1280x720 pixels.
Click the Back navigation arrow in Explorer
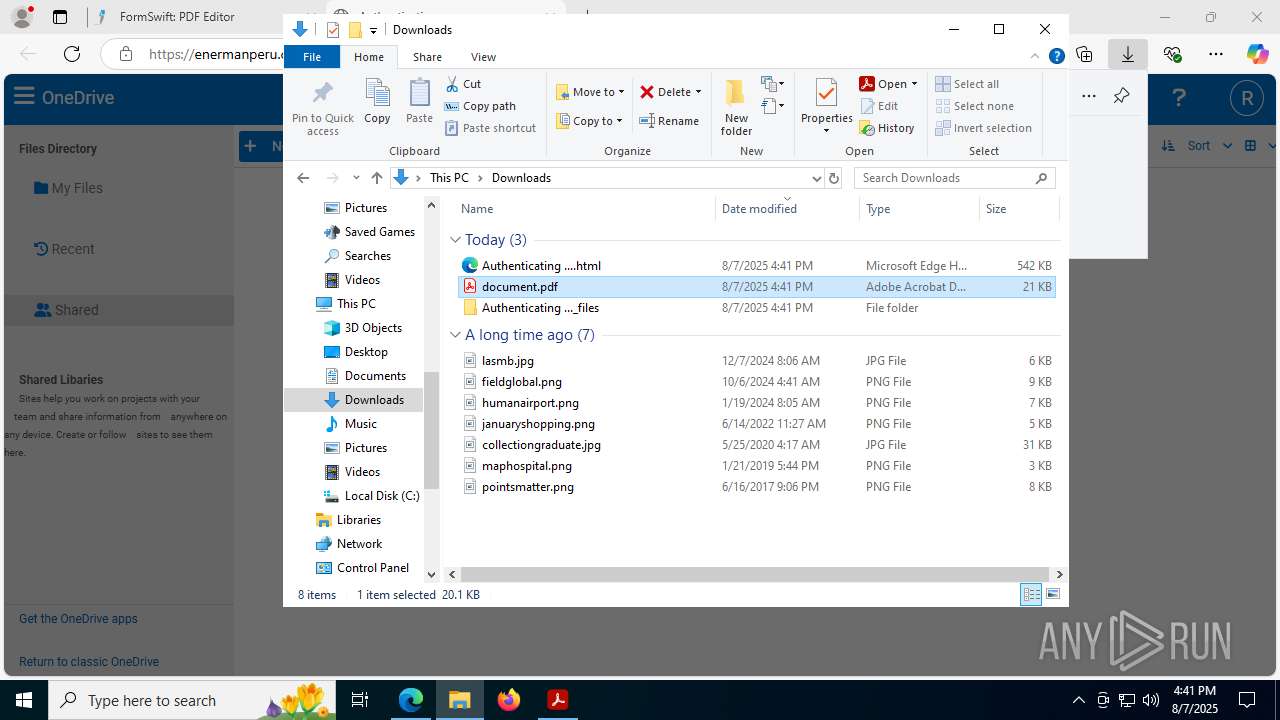coord(303,178)
